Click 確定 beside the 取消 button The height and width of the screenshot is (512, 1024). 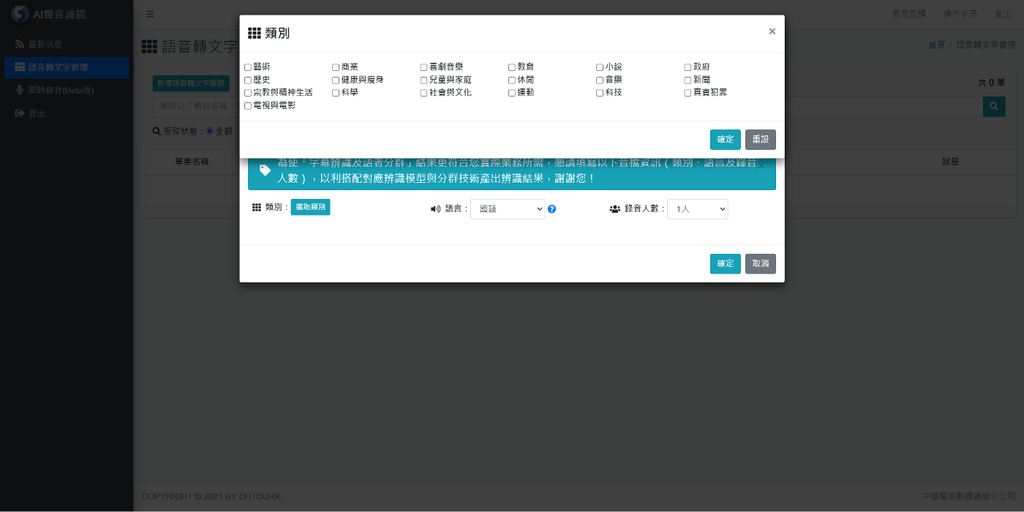[x=725, y=264]
